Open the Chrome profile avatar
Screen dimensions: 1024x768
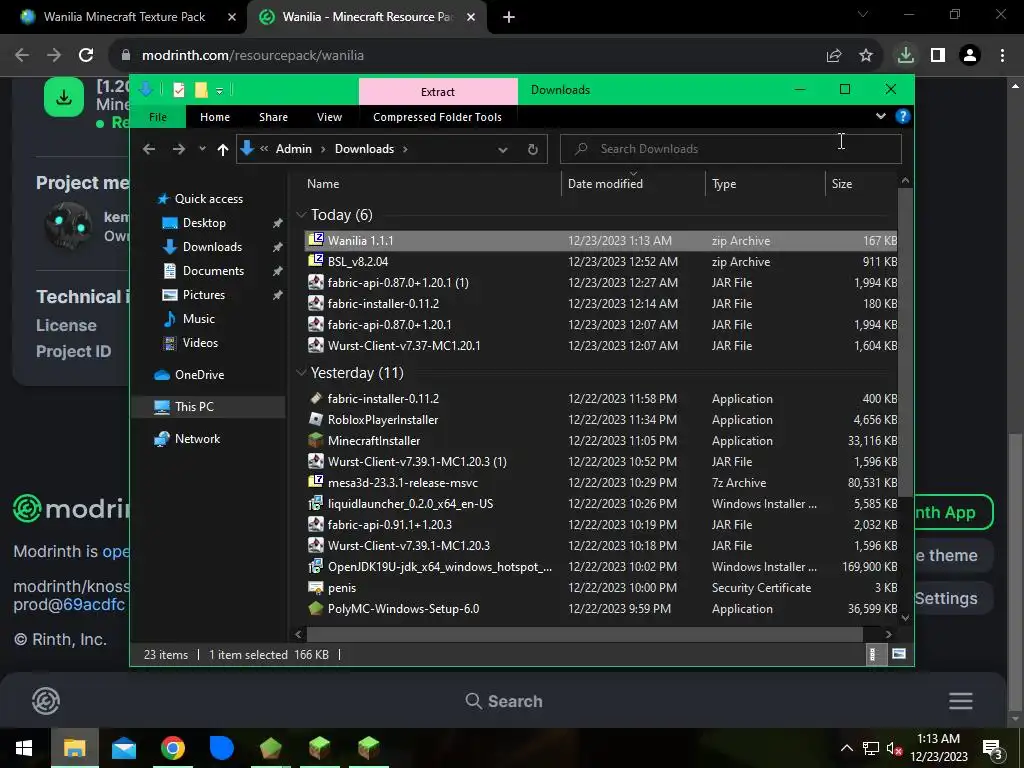pyautogui.click(x=970, y=56)
